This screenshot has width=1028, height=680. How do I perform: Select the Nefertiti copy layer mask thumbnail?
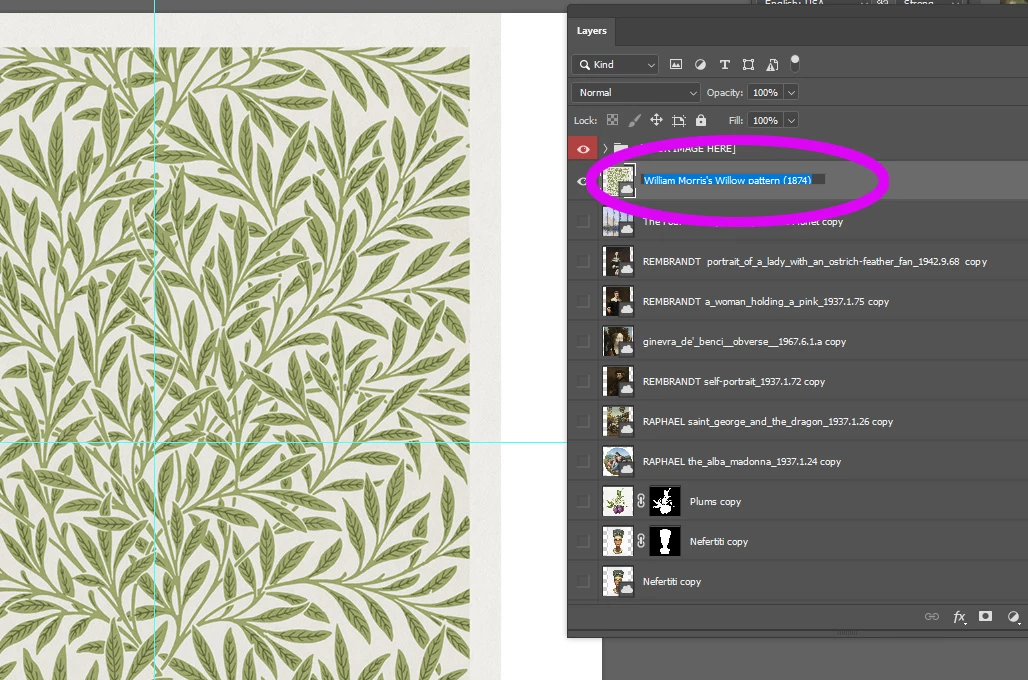tap(665, 541)
